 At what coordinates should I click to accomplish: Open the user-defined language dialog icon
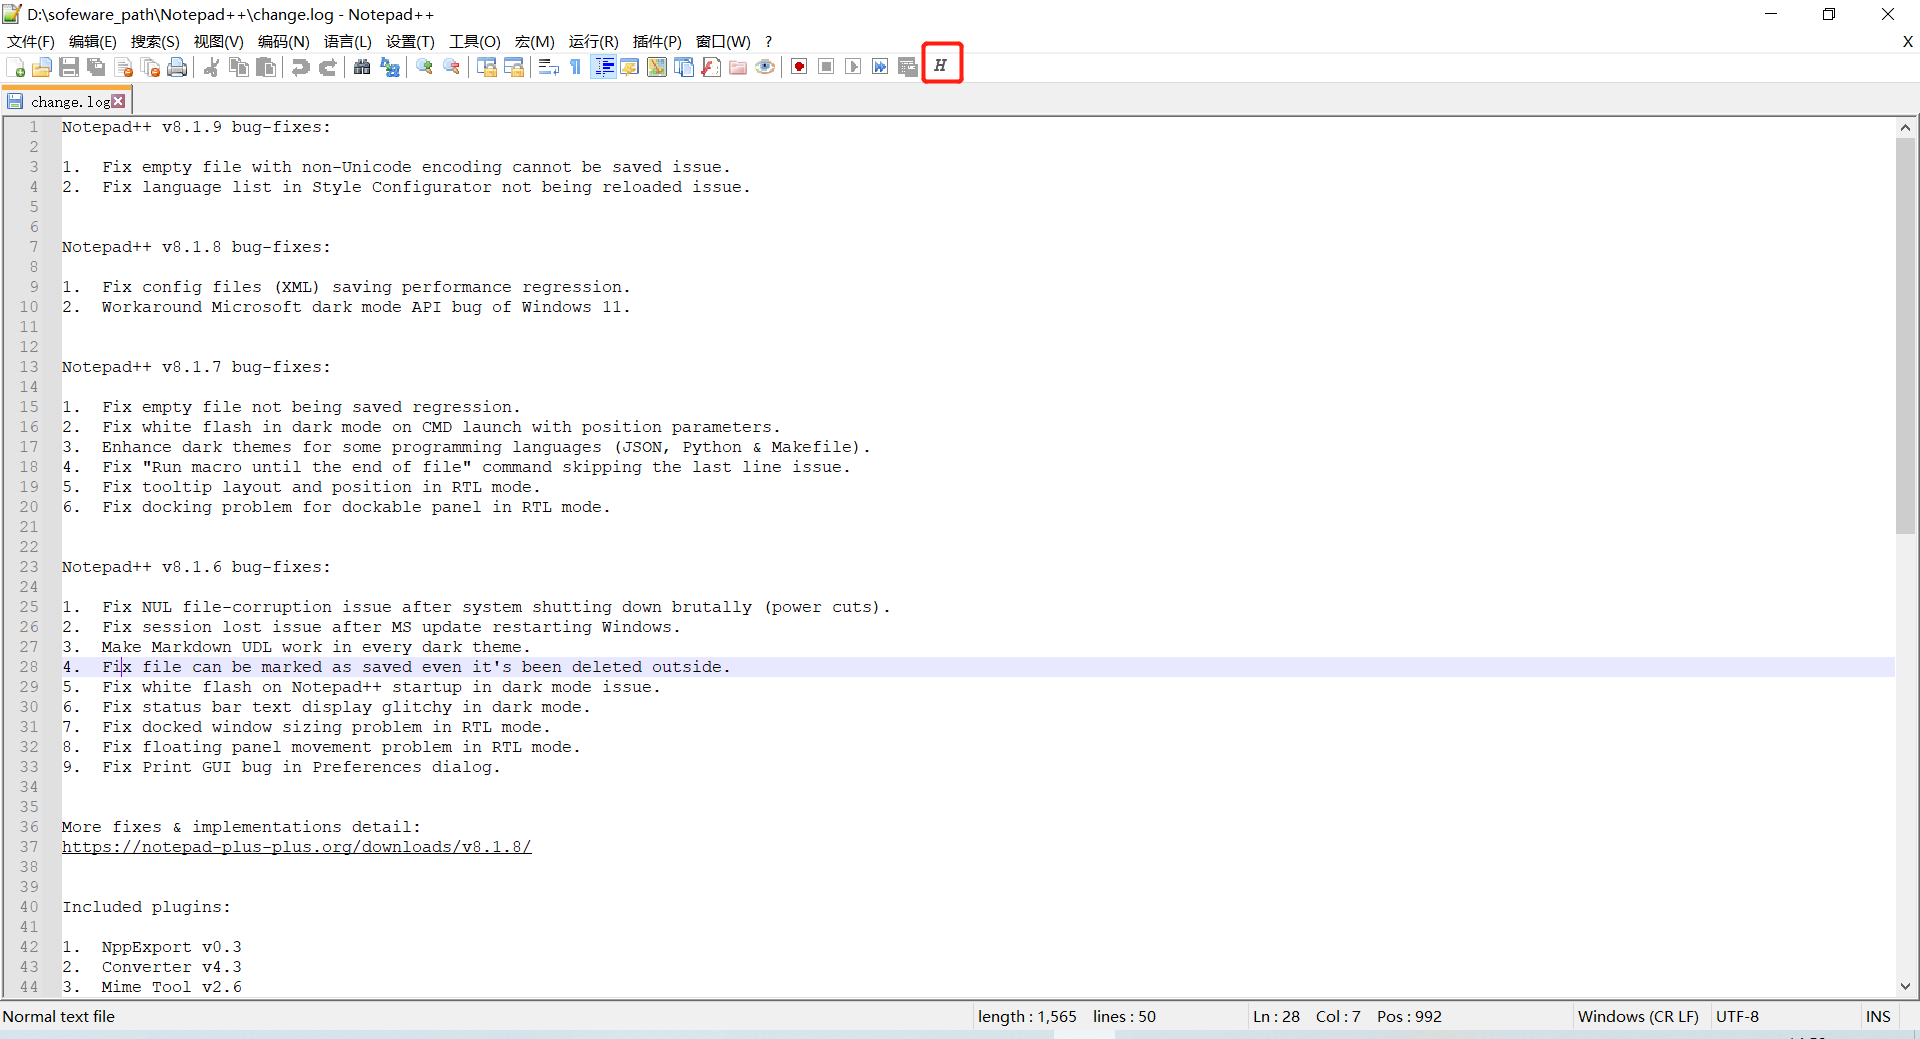pyautogui.click(x=630, y=67)
